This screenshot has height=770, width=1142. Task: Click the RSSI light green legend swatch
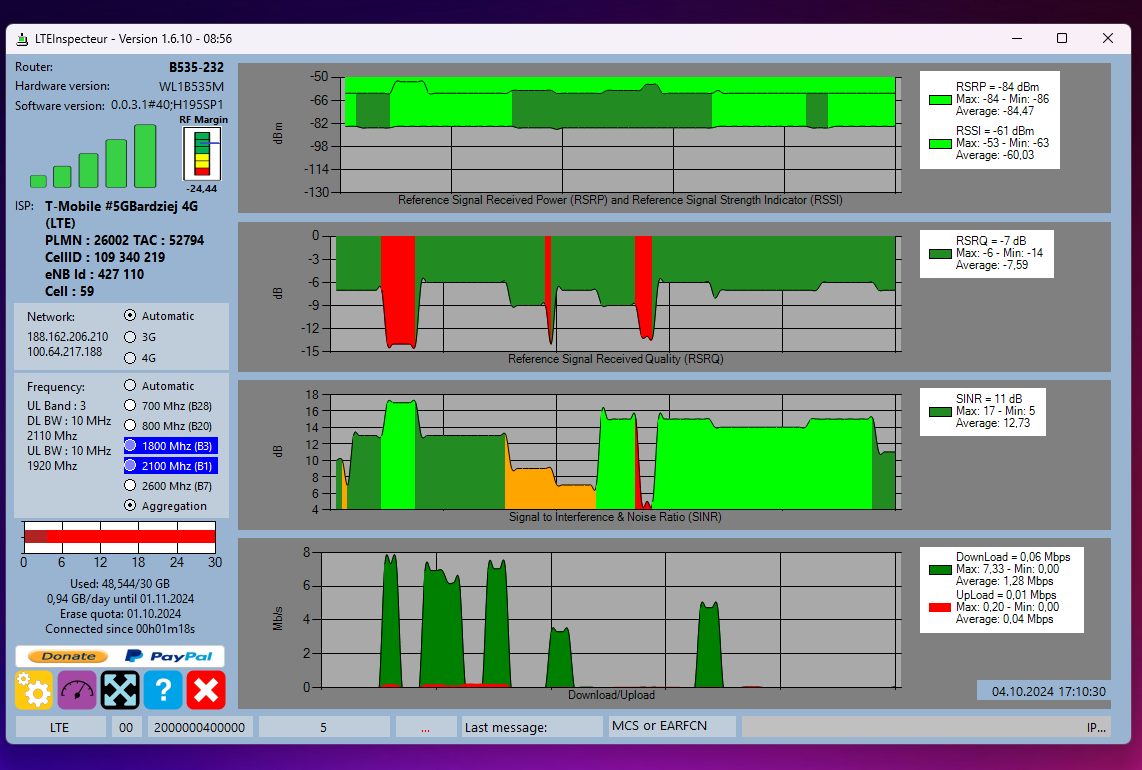pos(940,144)
